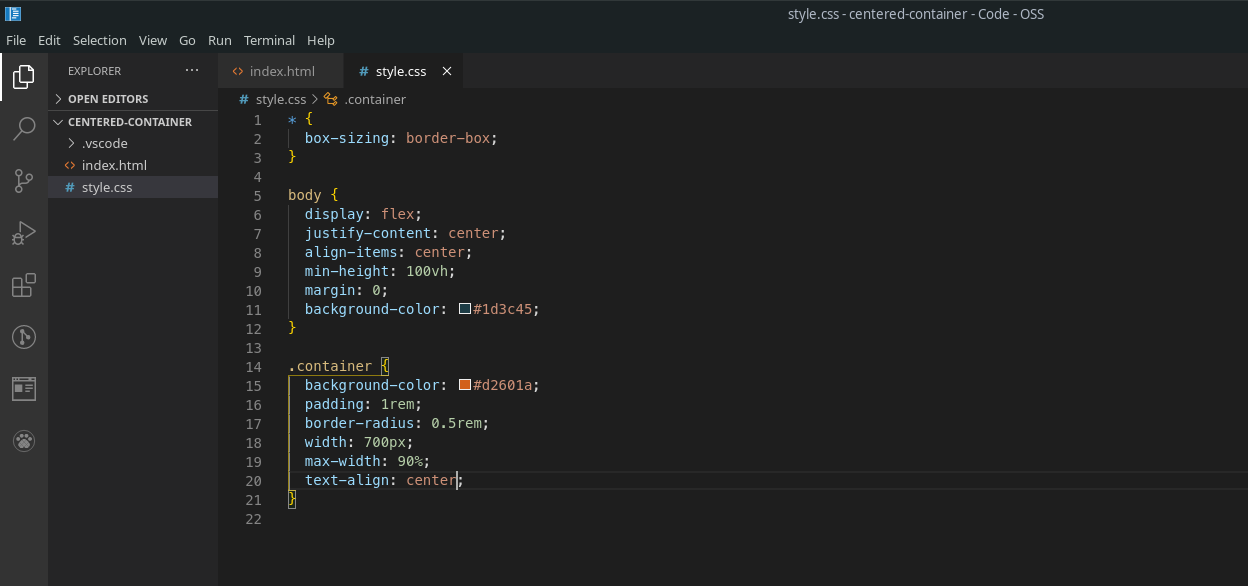The height and width of the screenshot is (586, 1248).
Task: Open the Explorer view in the activity bar
Action: [x=23, y=75]
